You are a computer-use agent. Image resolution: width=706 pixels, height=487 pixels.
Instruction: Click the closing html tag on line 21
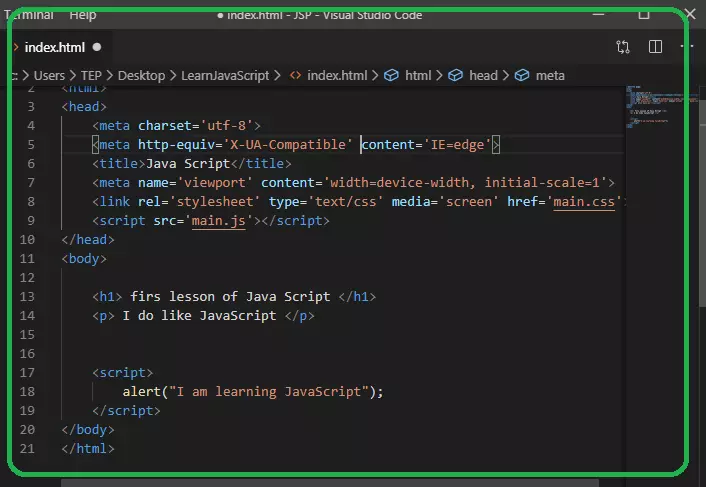[88, 449]
